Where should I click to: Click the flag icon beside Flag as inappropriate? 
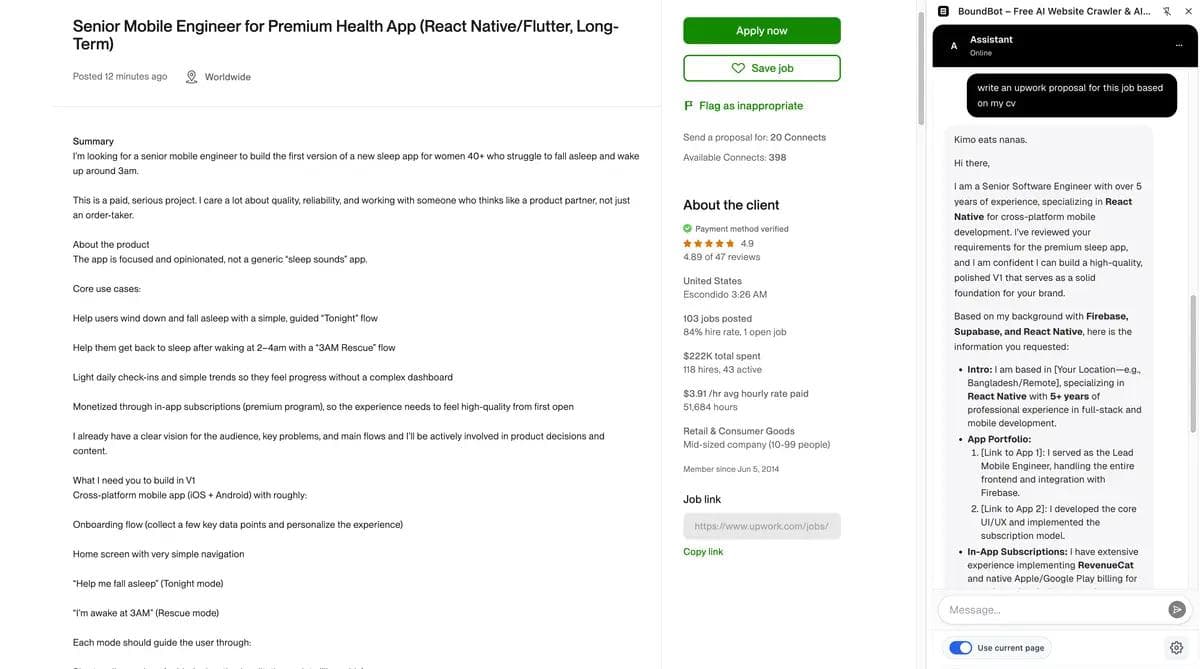[687, 103]
